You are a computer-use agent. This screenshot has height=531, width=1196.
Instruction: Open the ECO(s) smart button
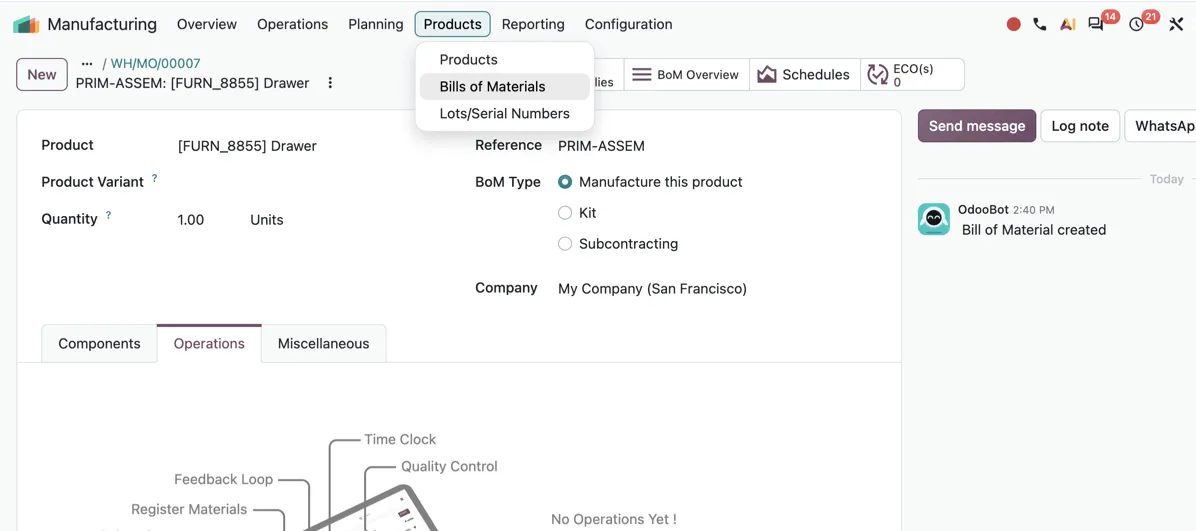912,75
